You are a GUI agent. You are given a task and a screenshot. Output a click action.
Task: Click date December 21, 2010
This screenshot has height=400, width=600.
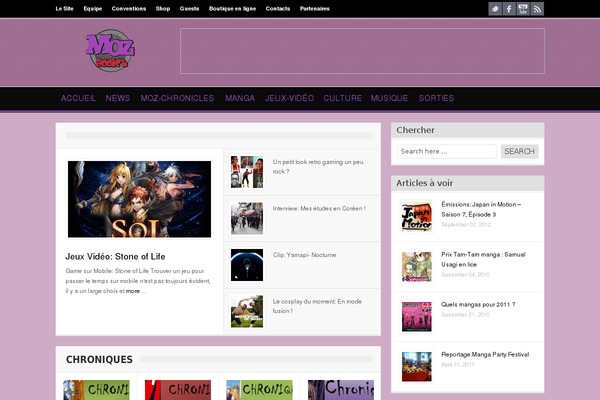tap(465, 315)
